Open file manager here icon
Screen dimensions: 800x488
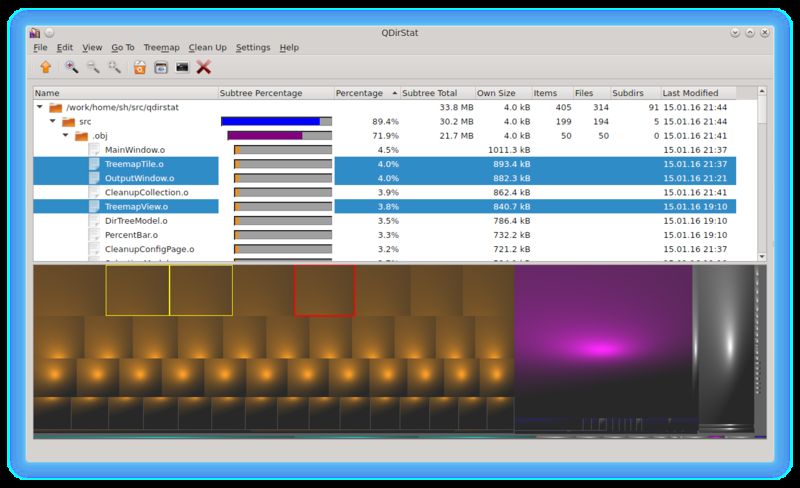pyautogui.click(x=161, y=67)
